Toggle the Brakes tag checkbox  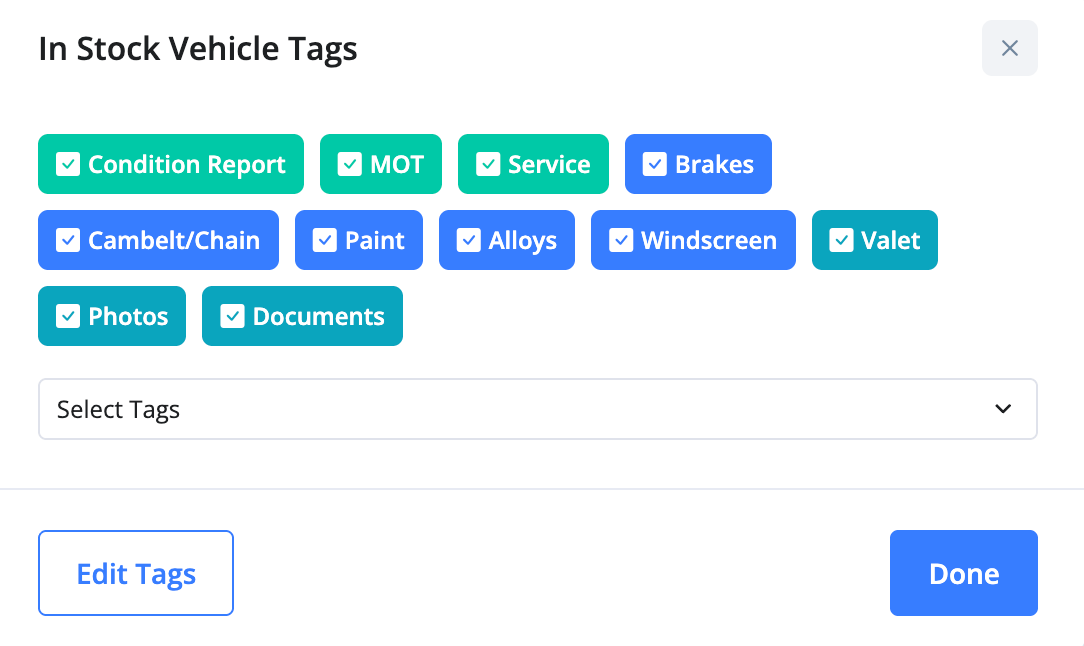[655, 164]
